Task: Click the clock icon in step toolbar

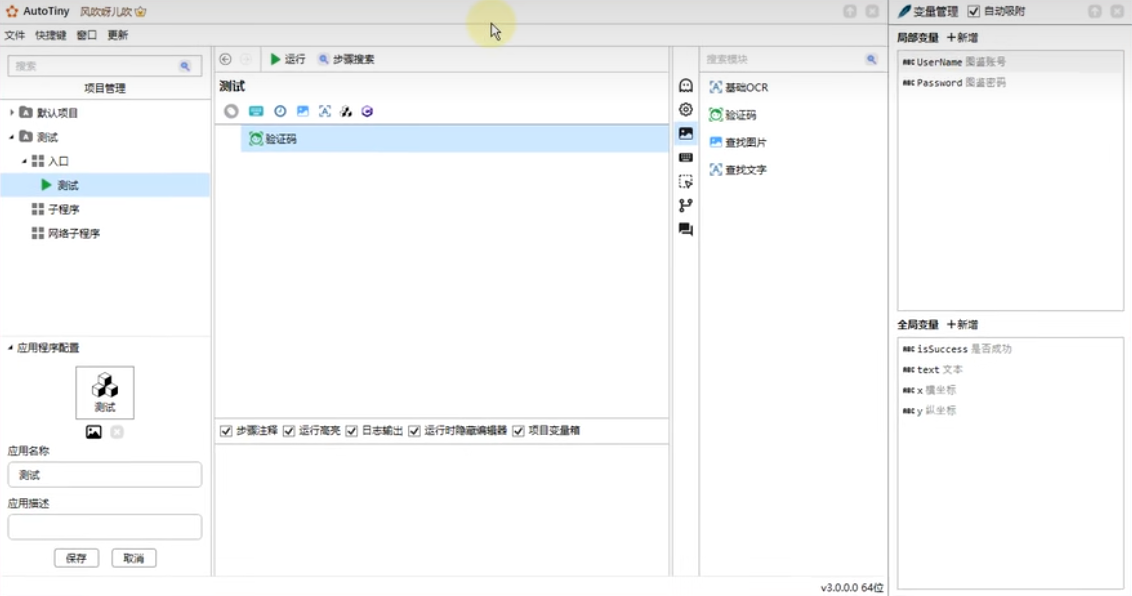Action: click(280, 111)
